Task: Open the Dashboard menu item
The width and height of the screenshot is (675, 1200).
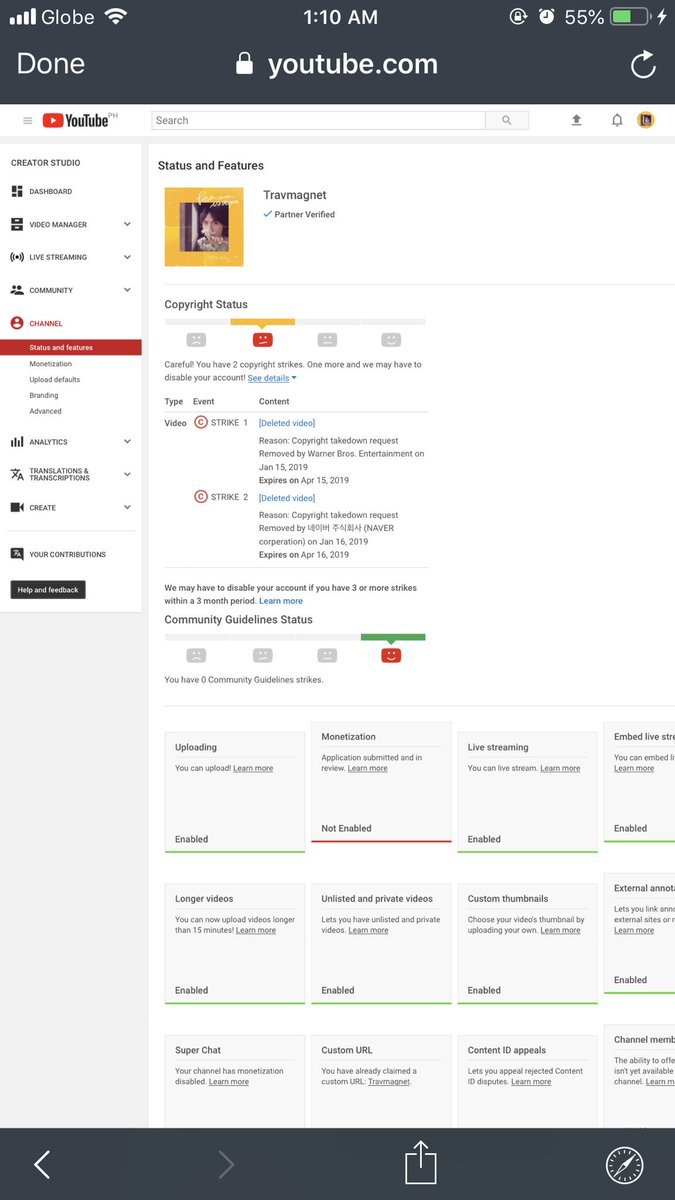Action: pos(51,191)
